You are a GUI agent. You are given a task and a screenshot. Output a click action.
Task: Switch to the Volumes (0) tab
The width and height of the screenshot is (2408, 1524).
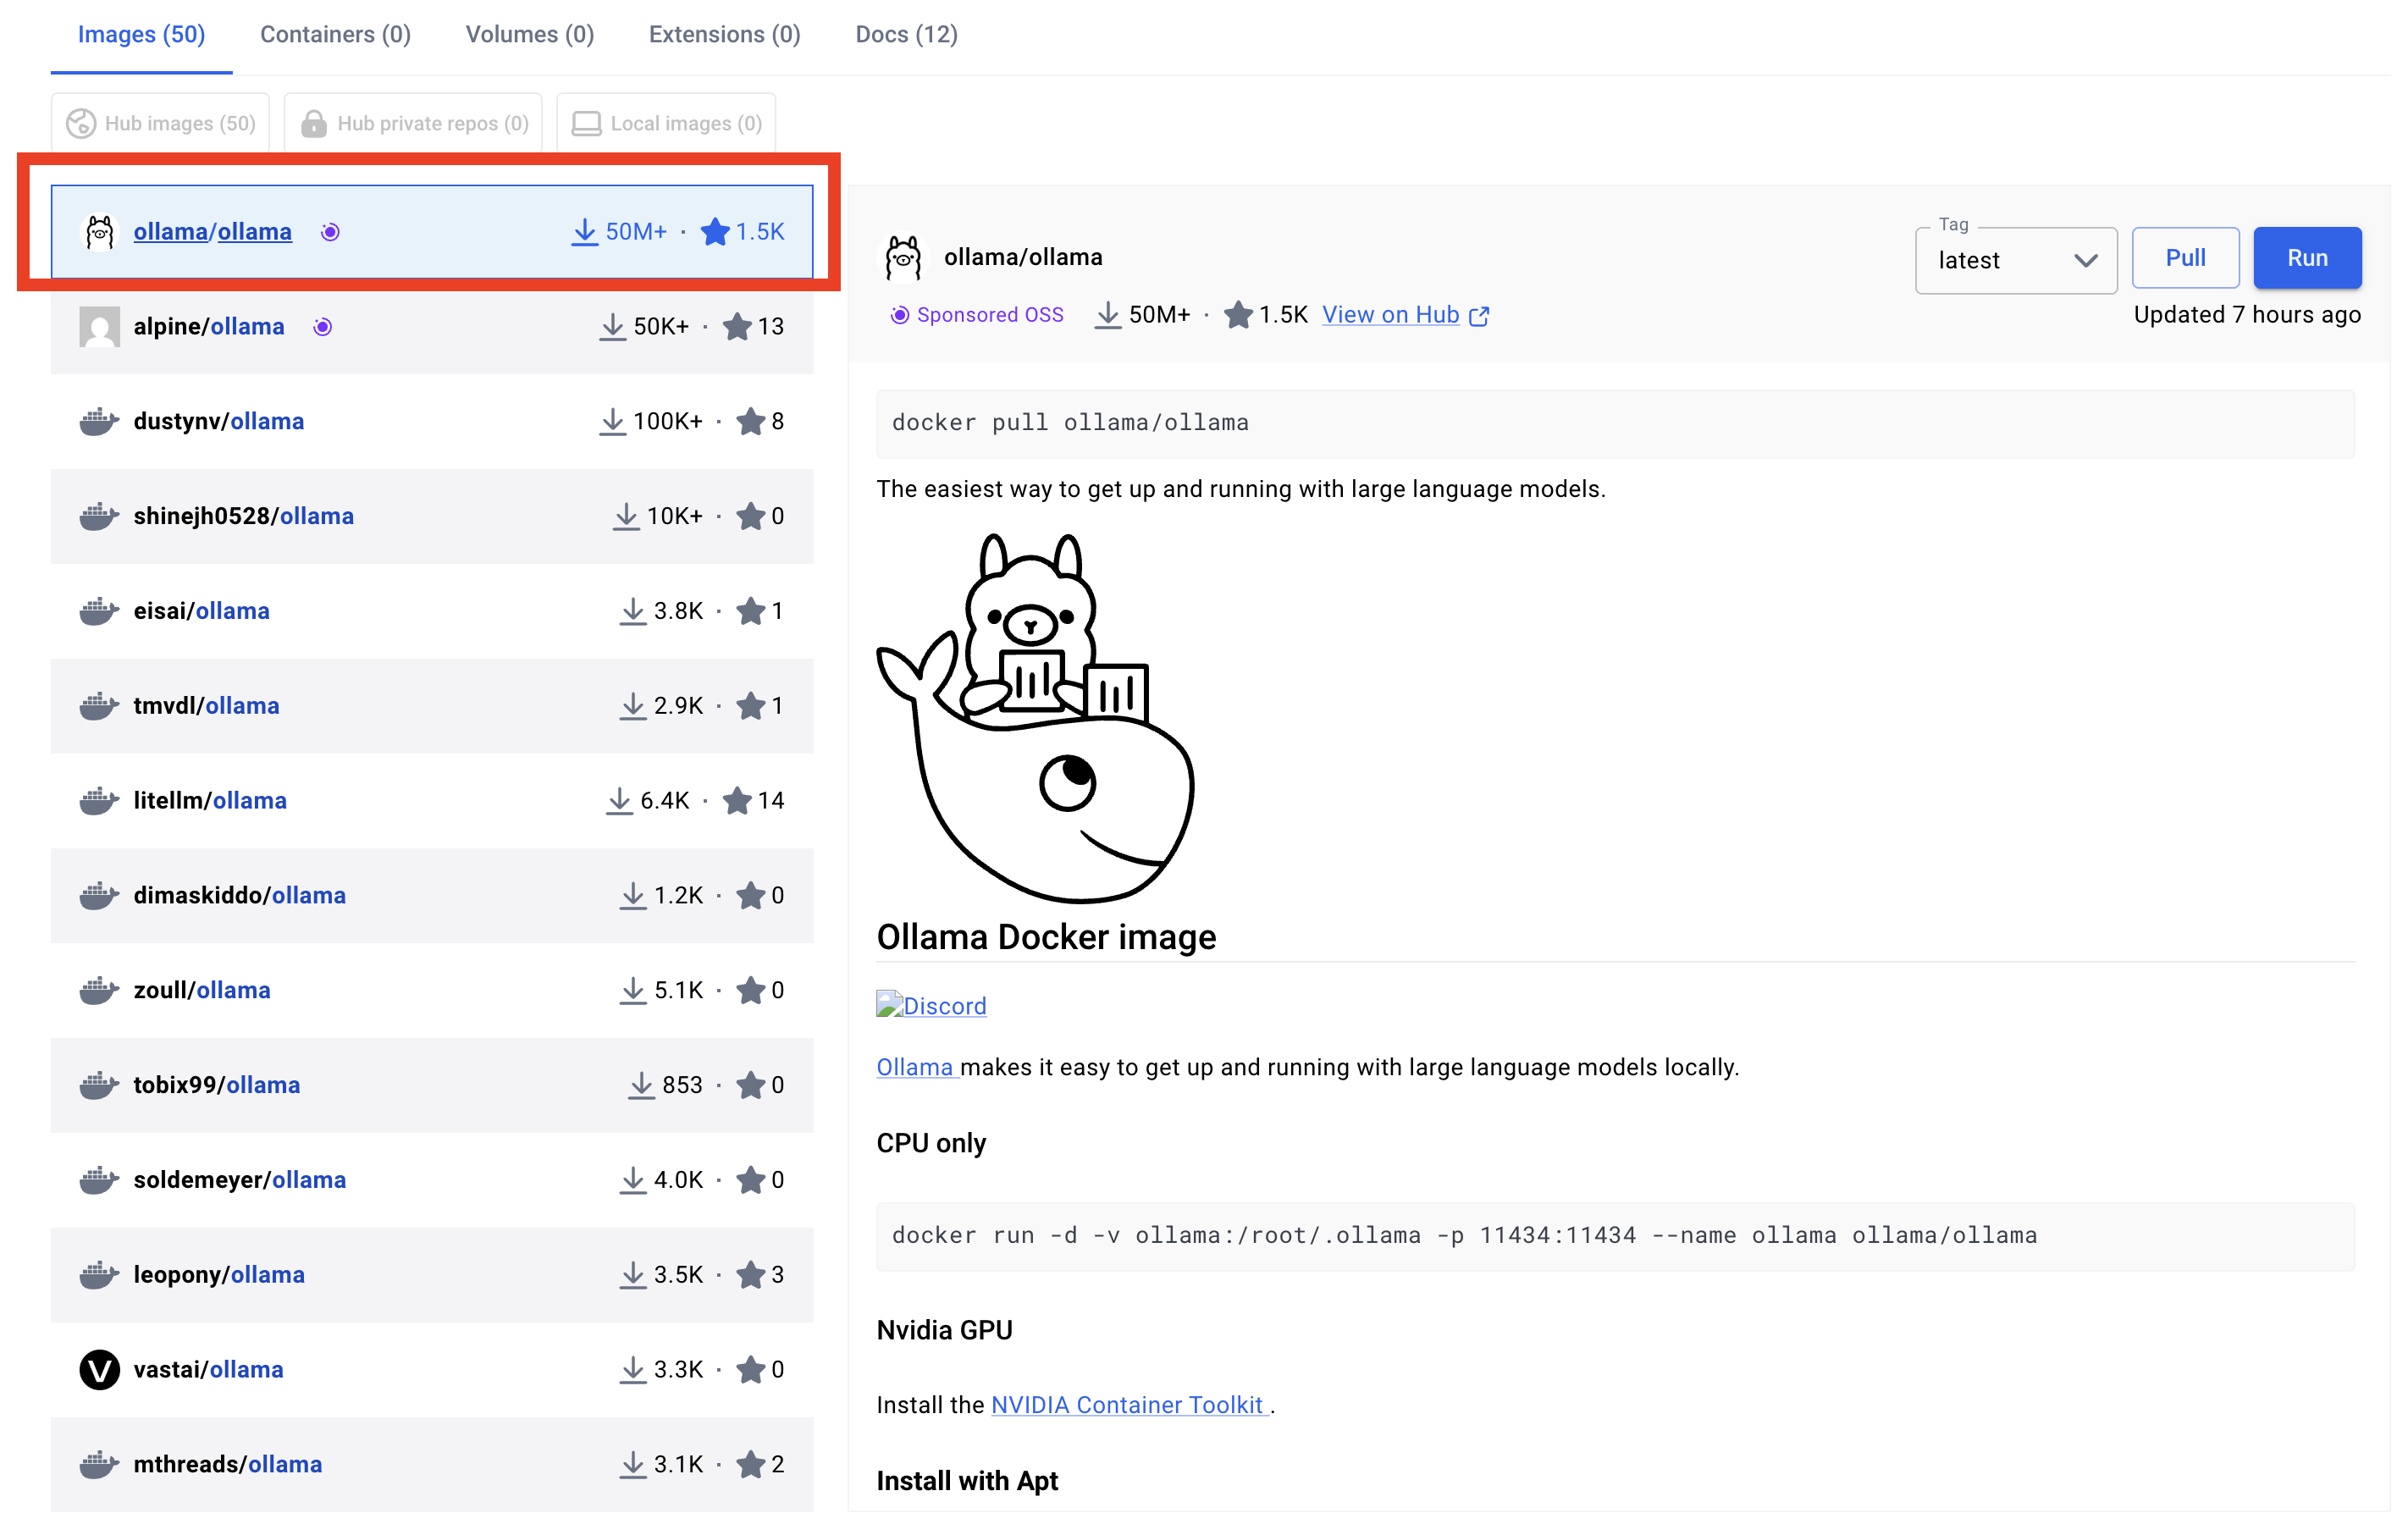click(x=529, y=34)
